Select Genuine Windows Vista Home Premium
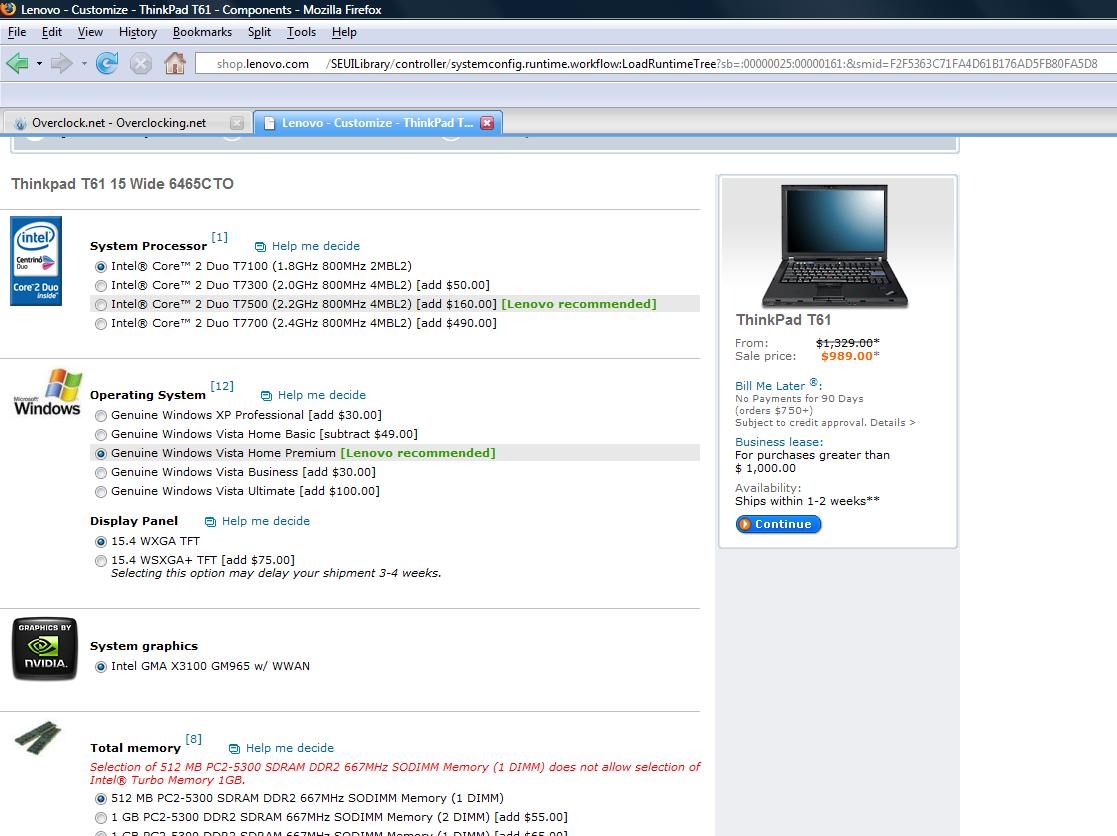Viewport: 1117px width, 836px height. coord(100,454)
